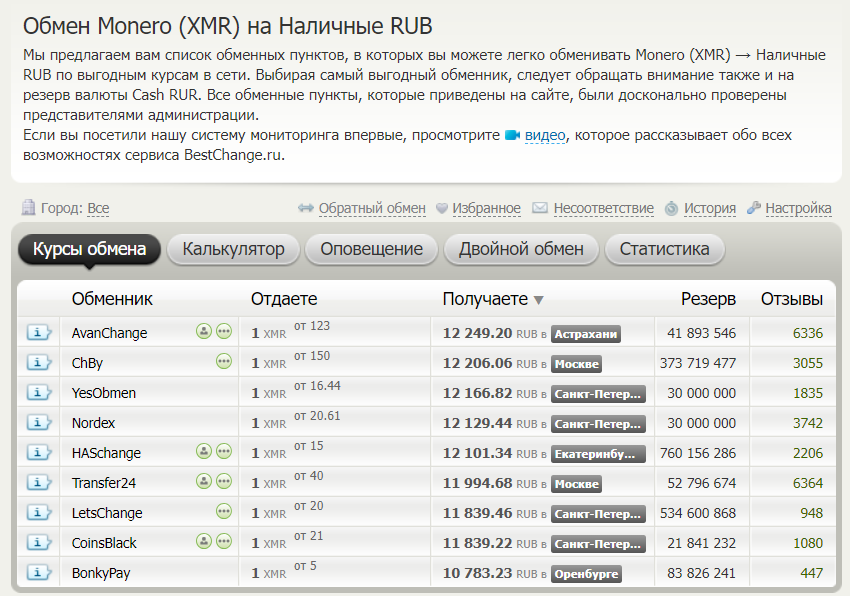
Task: Open the Несоответствие link
Action: pos(604,208)
